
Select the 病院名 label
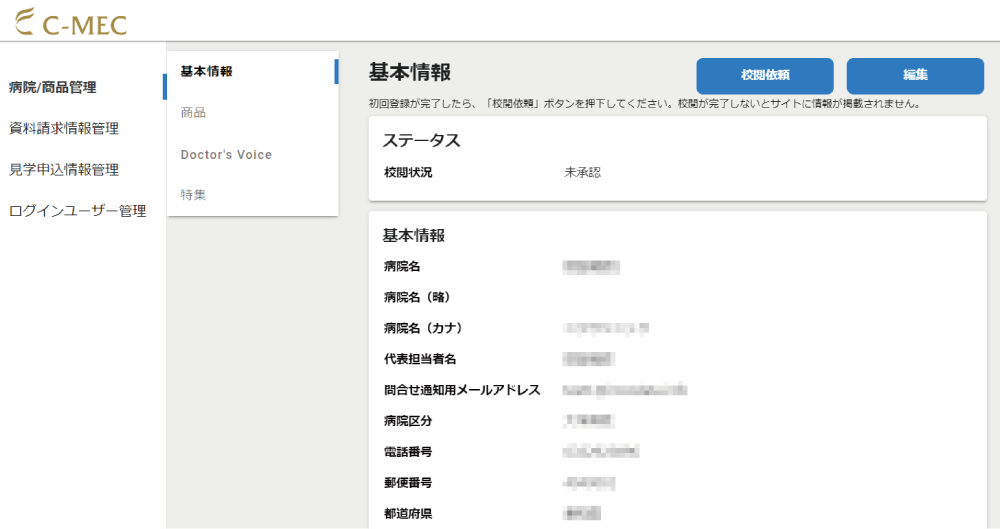(x=402, y=267)
